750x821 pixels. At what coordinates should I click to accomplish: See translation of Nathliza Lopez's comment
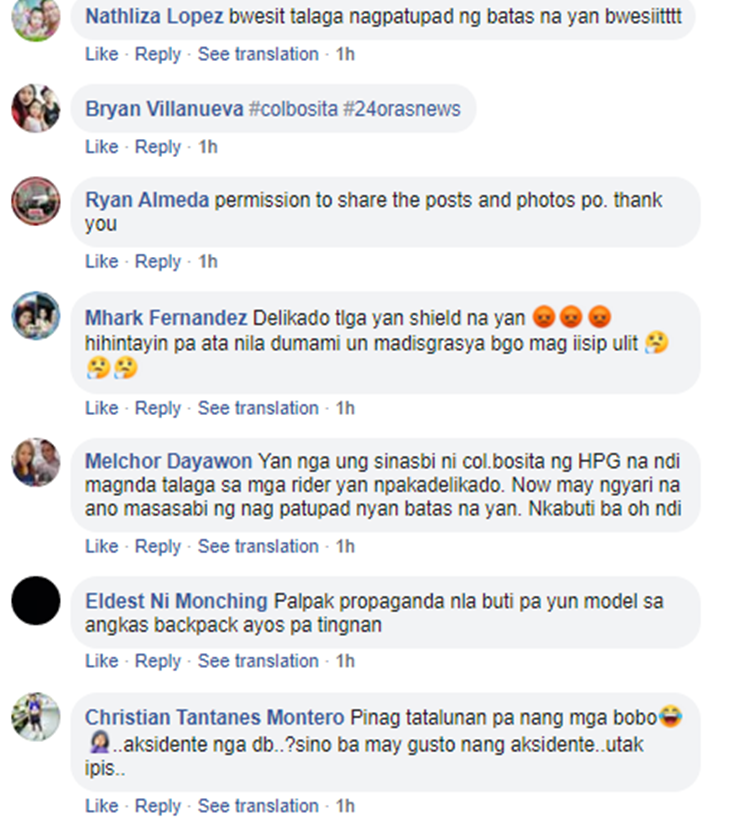(258, 54)
